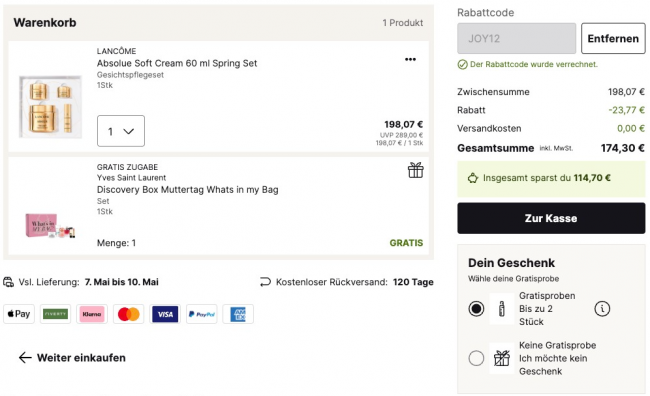
Task: Click the Entfernen button for the discount code
Action: click(x=613, y=39)
